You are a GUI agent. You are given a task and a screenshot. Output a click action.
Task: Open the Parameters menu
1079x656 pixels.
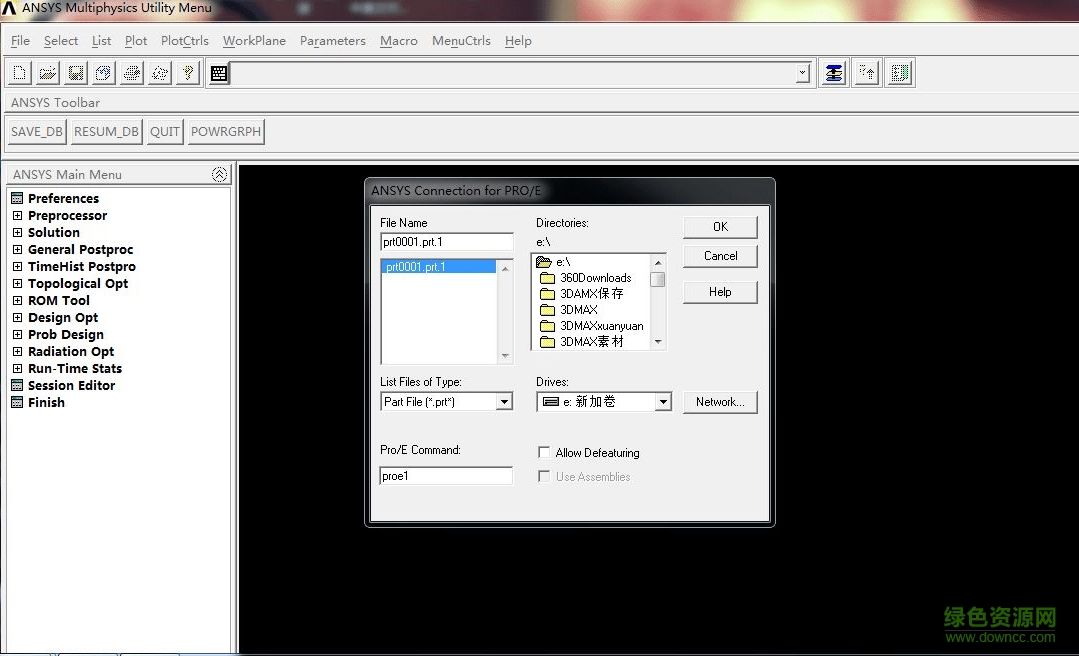pos(332,41)
